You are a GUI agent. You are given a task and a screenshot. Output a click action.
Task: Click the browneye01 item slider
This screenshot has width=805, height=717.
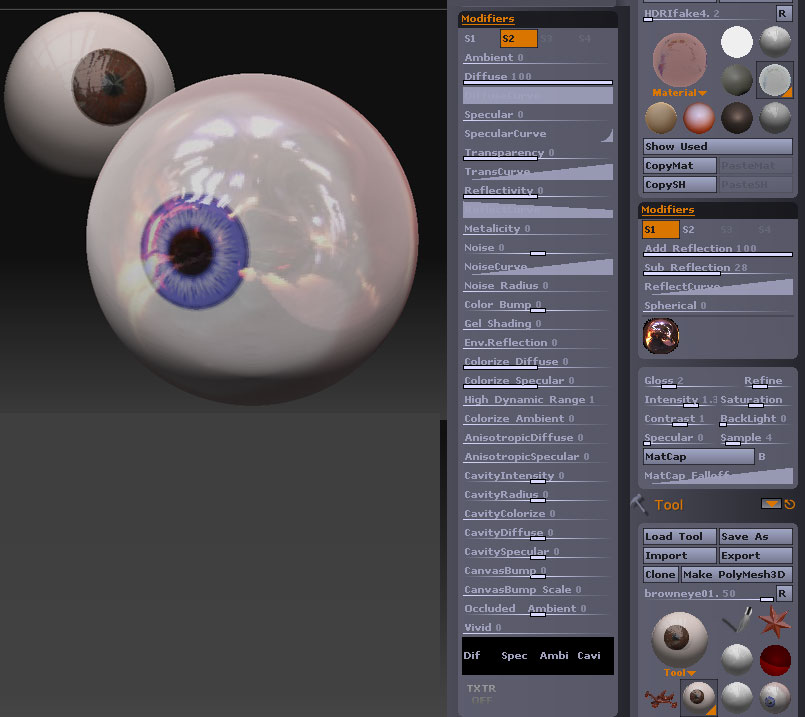708,593
